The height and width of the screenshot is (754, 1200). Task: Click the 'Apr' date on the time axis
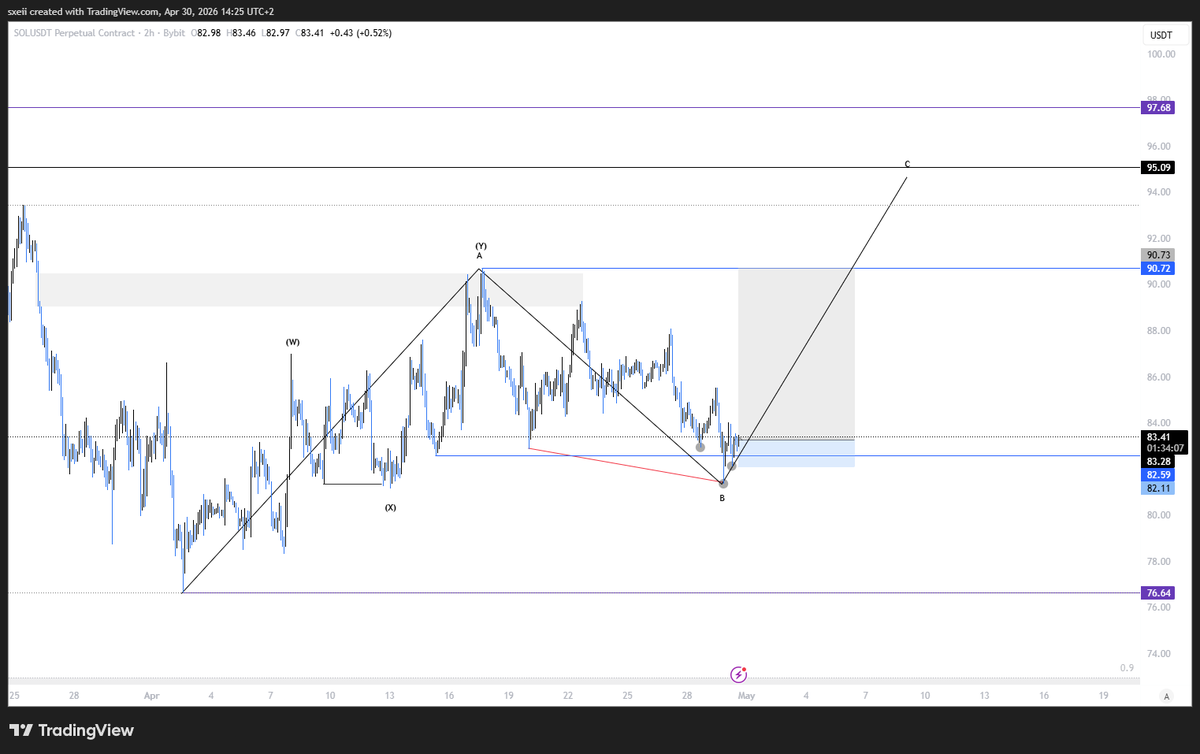[152, 695]
